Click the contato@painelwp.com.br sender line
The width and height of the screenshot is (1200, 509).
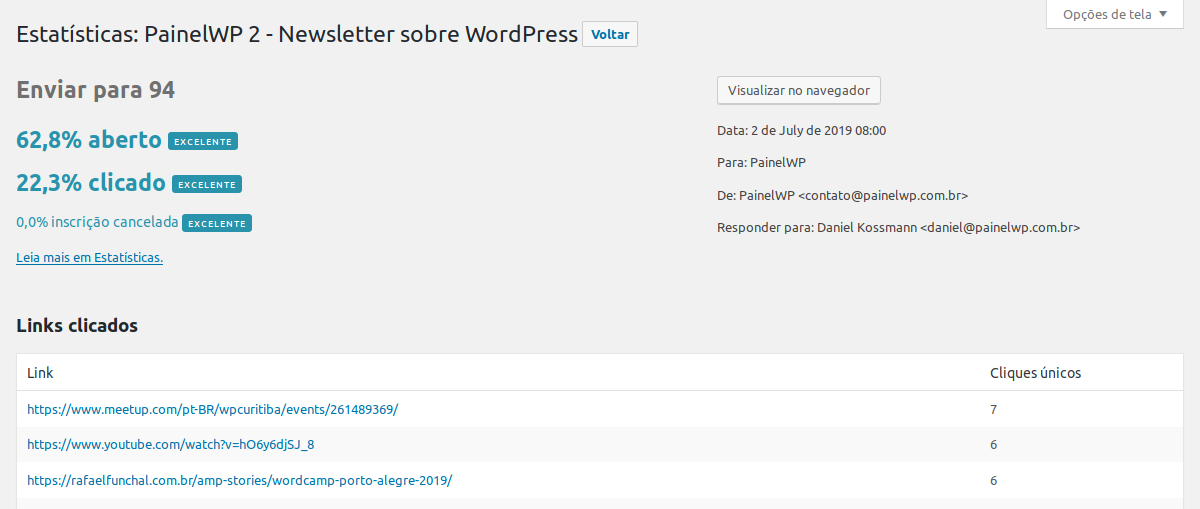(842, 195)
